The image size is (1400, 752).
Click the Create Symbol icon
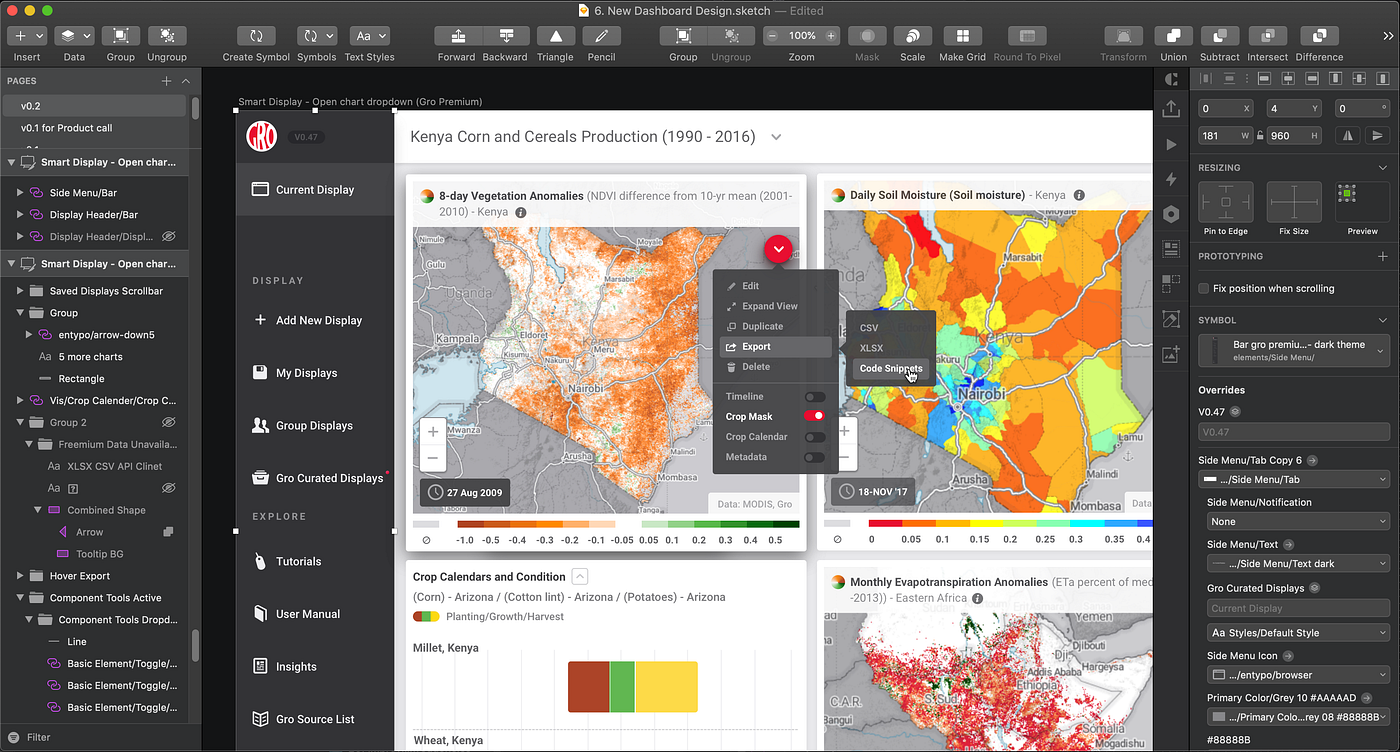[x=256, y=35]
